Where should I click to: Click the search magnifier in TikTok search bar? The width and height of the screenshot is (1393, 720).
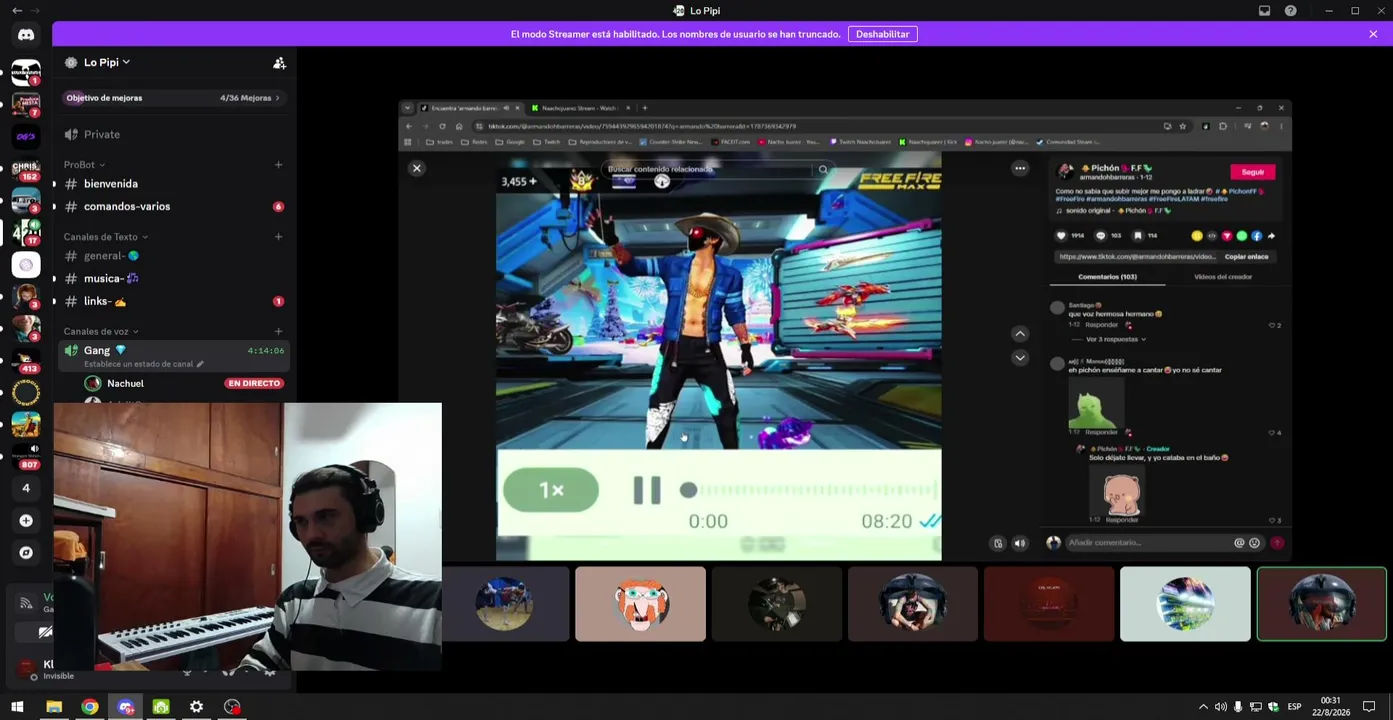pos(823,169)
